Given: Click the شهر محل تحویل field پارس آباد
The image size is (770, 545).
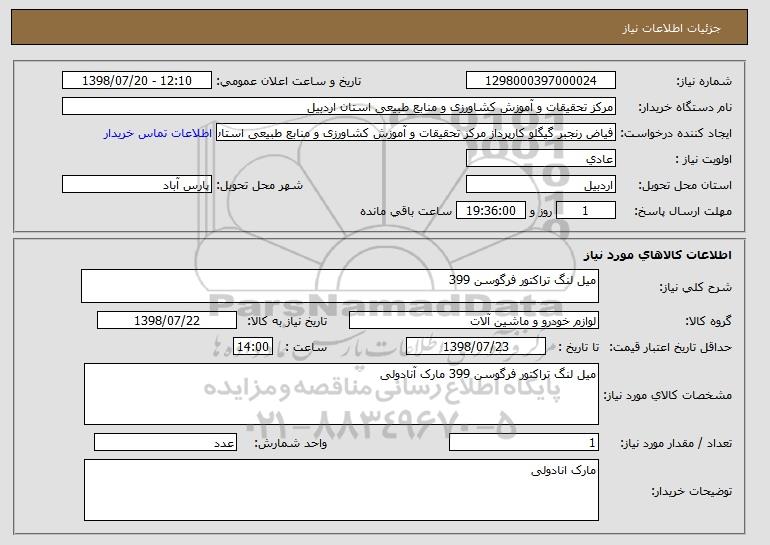Looking at the screenshot, I should coord(137,185).
